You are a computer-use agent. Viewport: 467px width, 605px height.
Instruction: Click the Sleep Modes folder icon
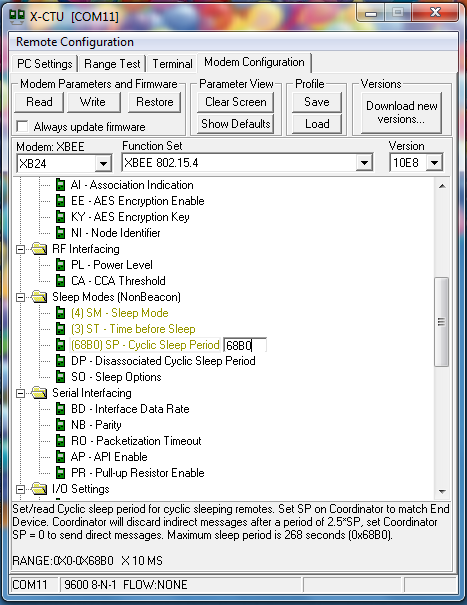(39, 297)
